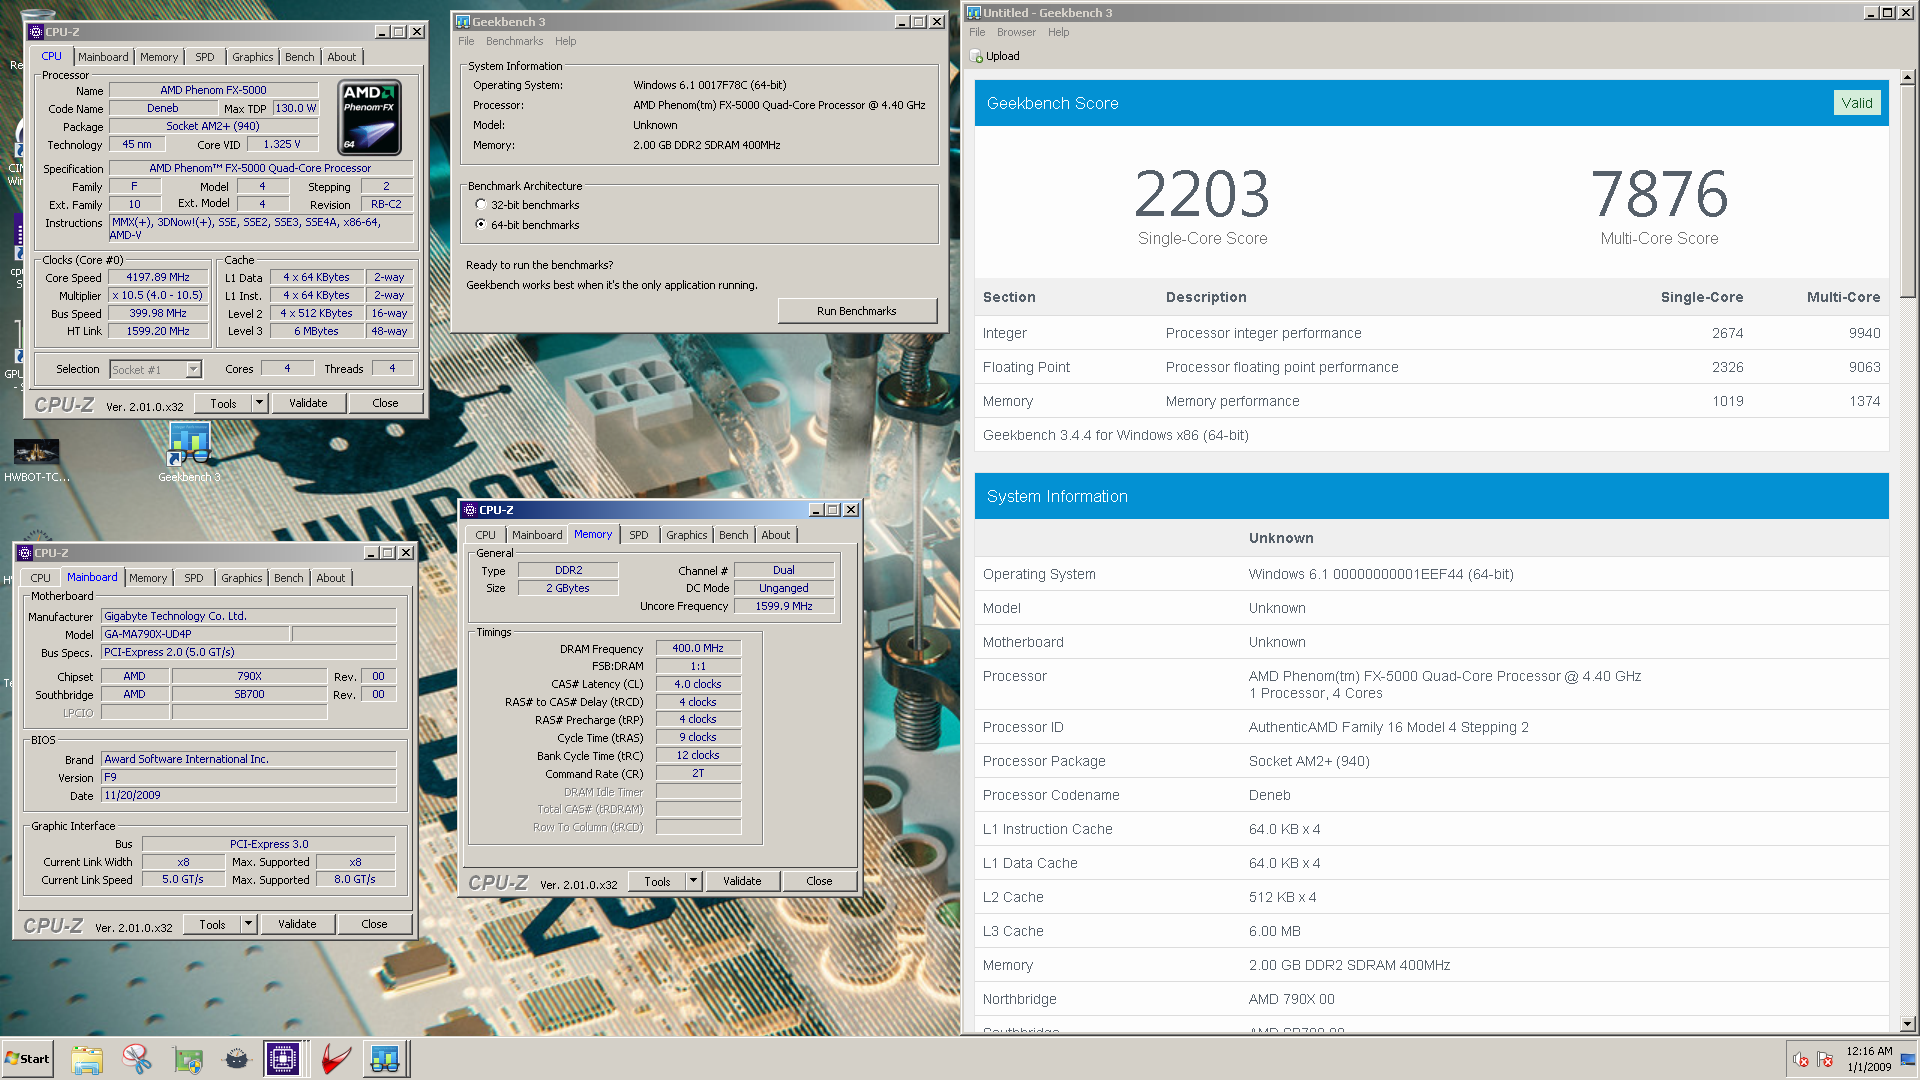Open the Windows Start button
Screen dimensions: 1920x1080
pos(28,1059)
